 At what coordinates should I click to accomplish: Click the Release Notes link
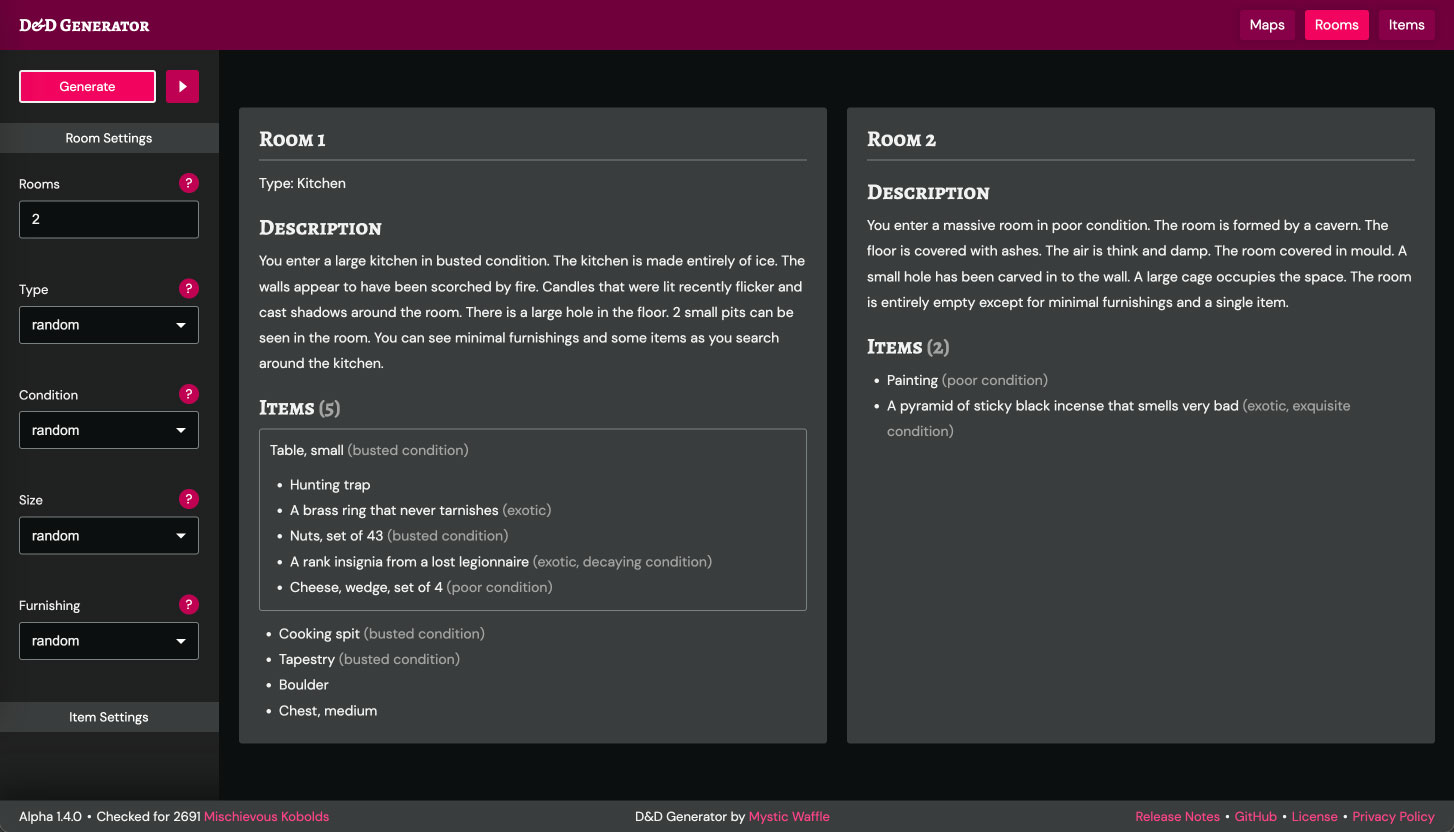tap(1177, 816)
